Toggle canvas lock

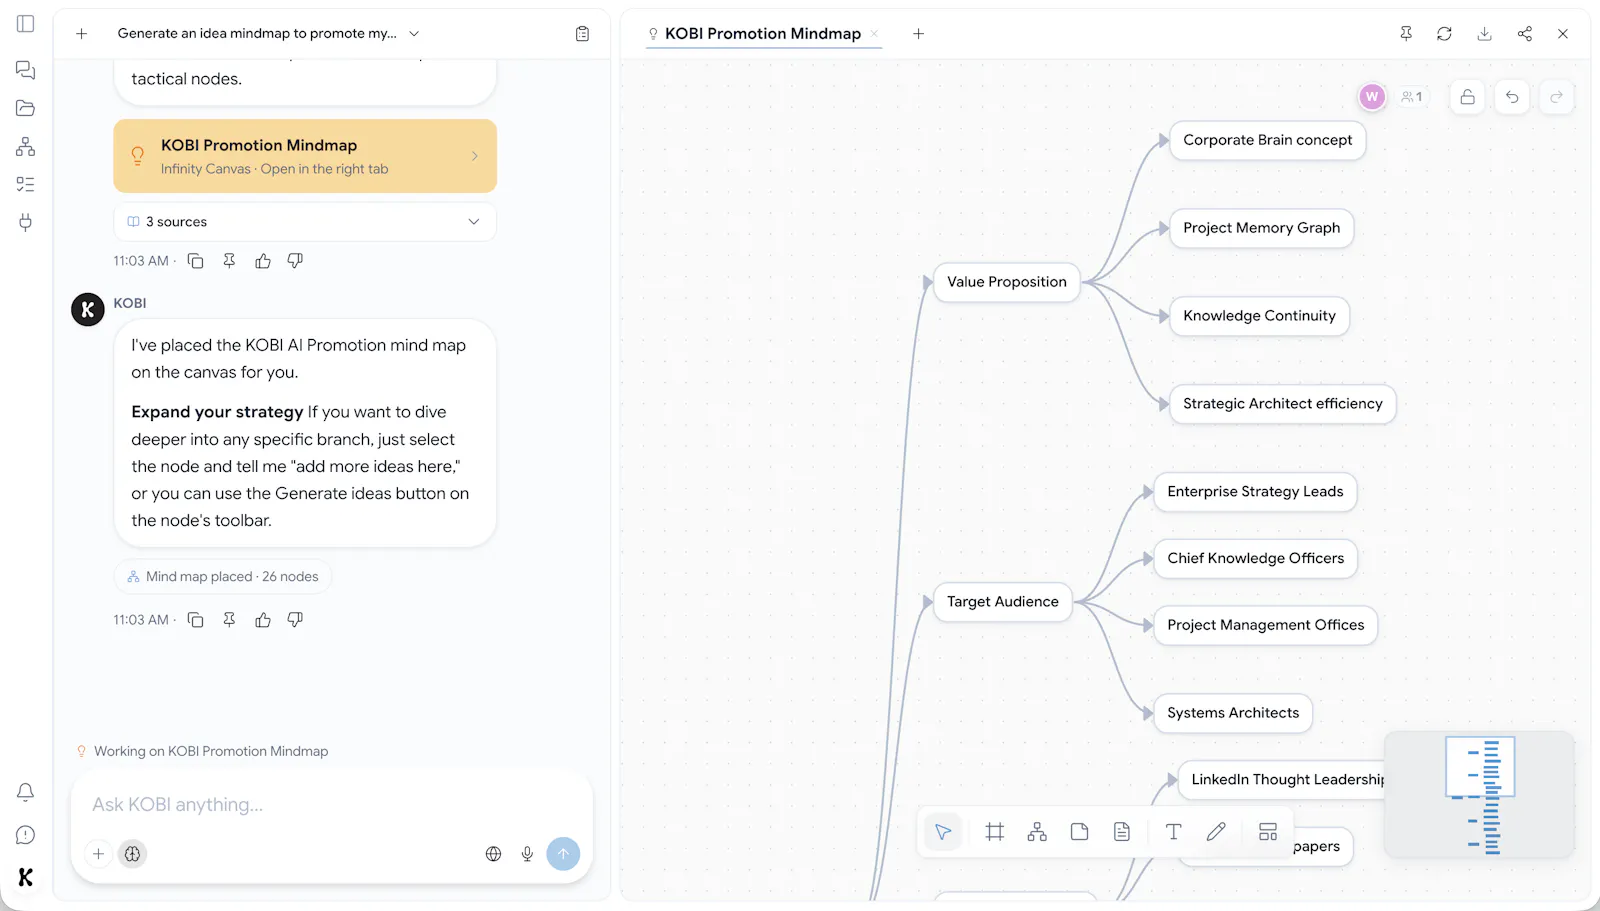(x=1467, y=97)
